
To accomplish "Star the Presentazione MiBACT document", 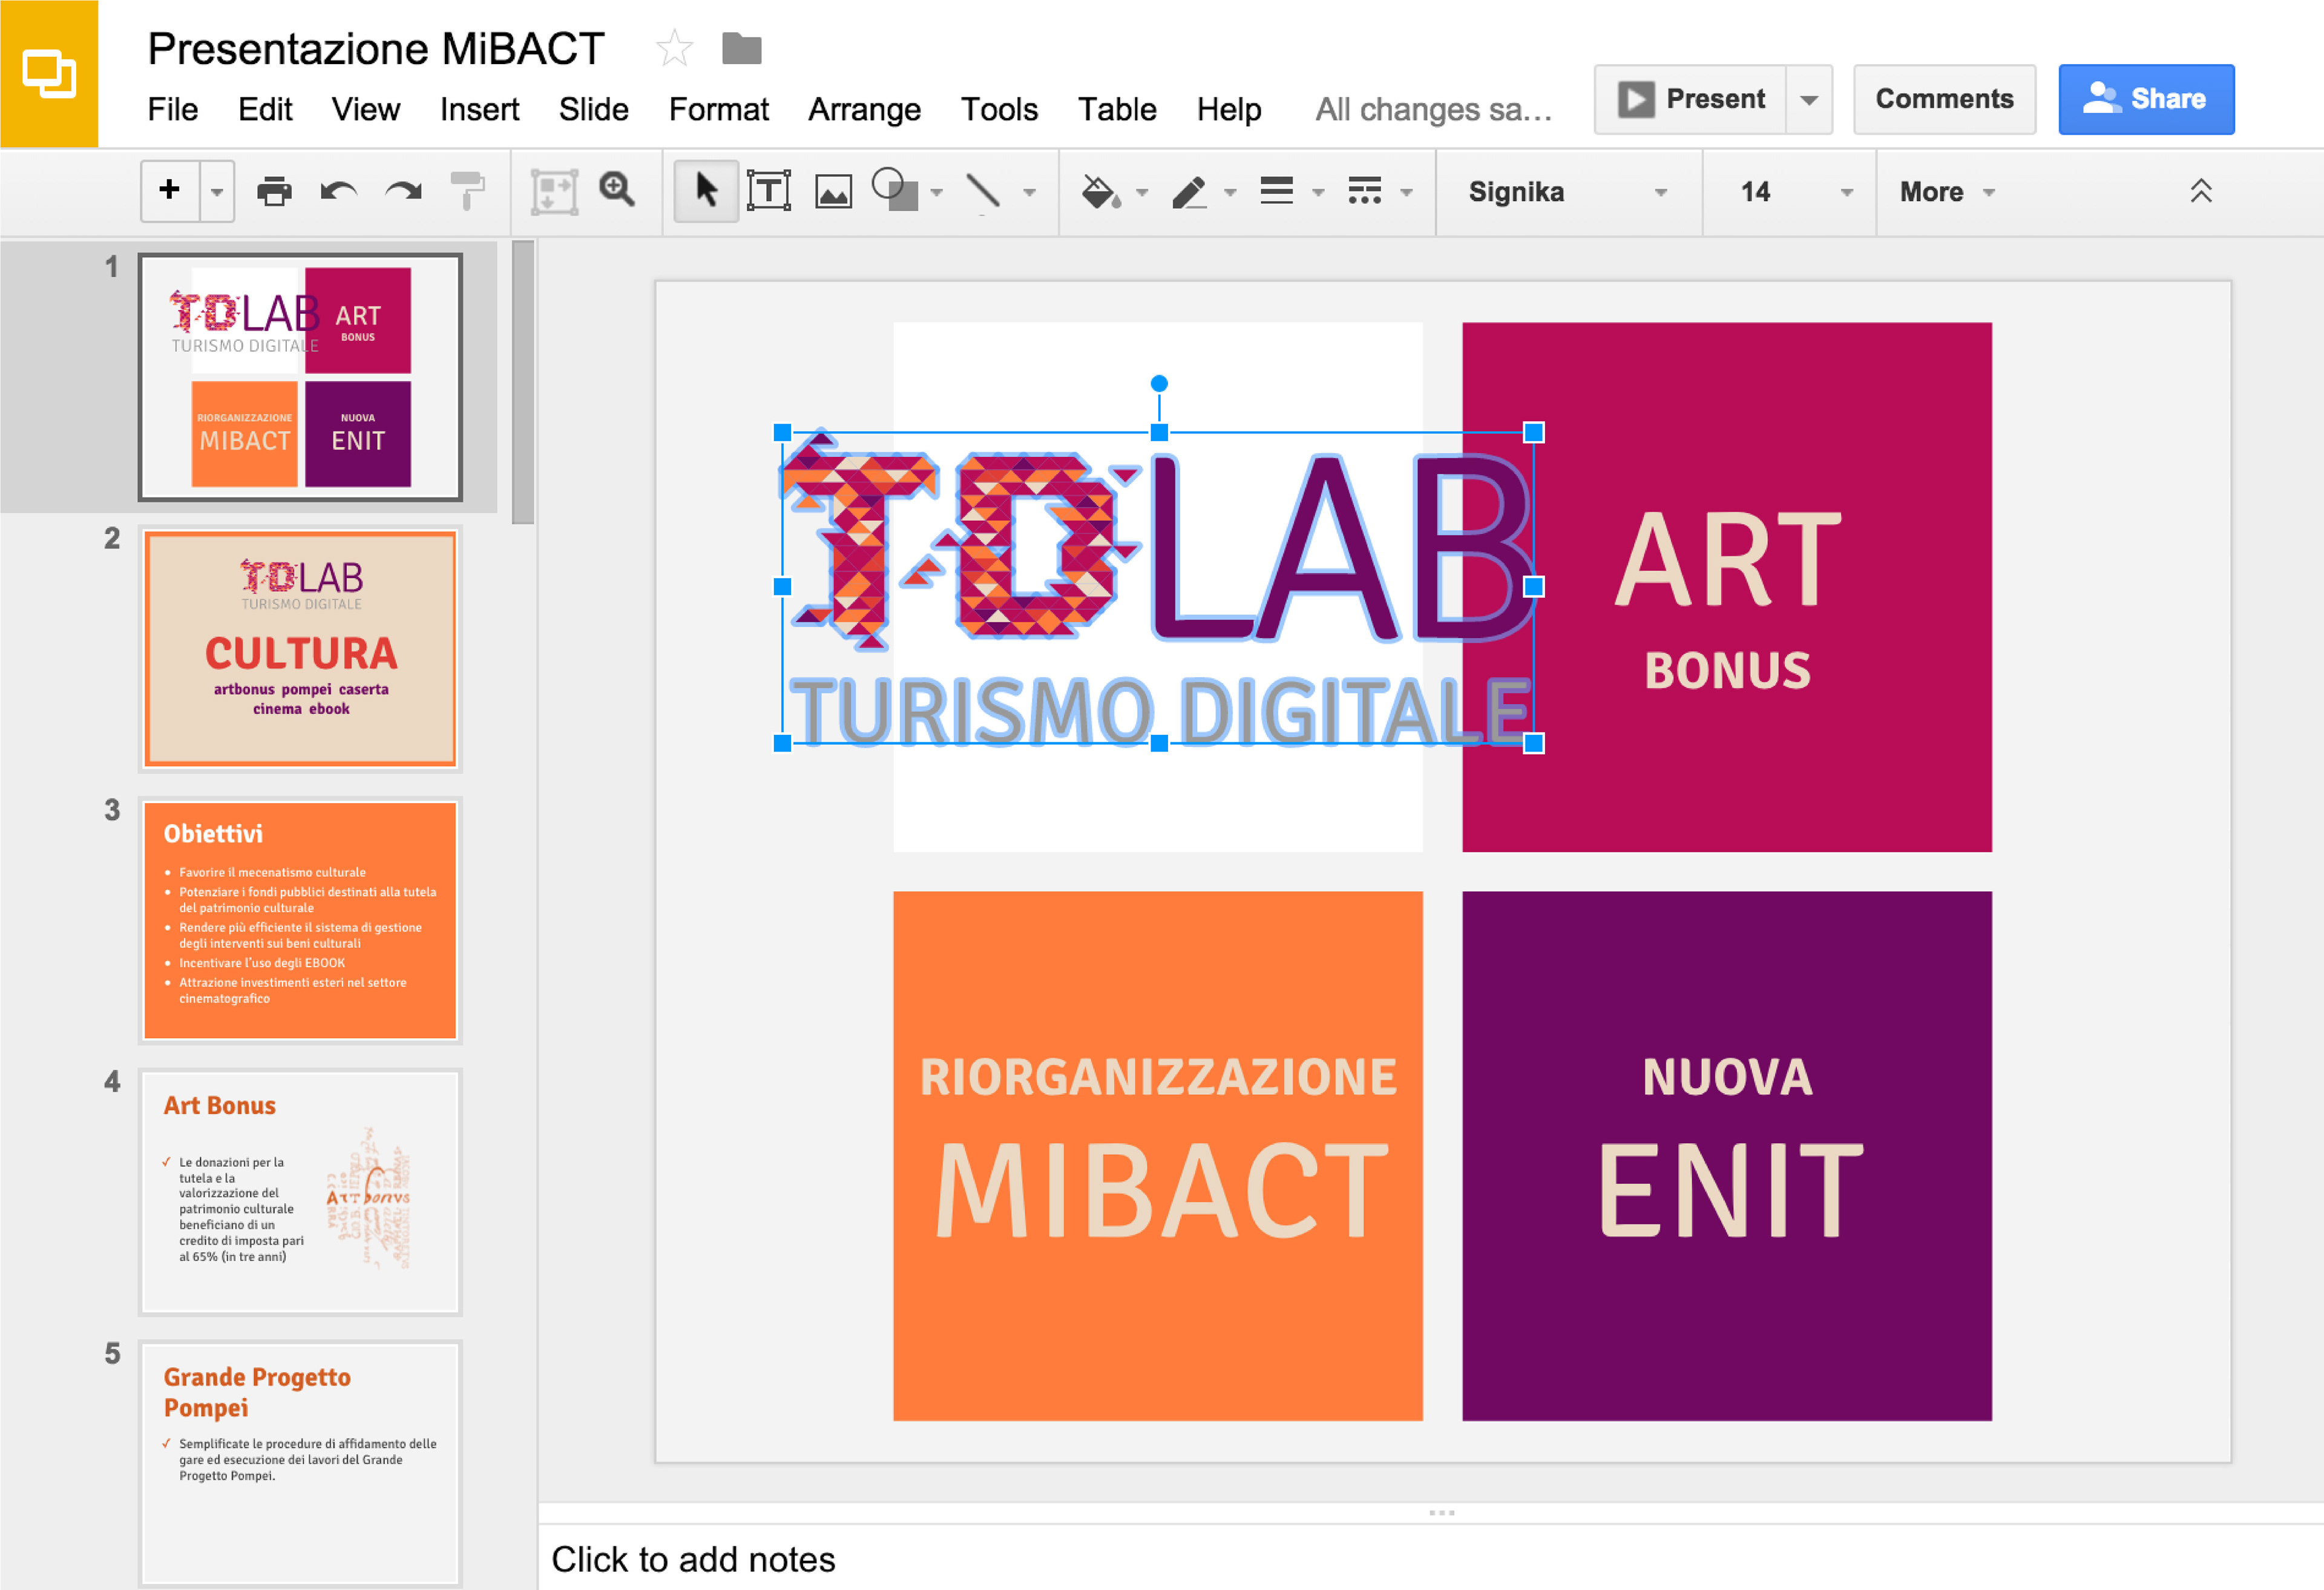I will (675, 48).
